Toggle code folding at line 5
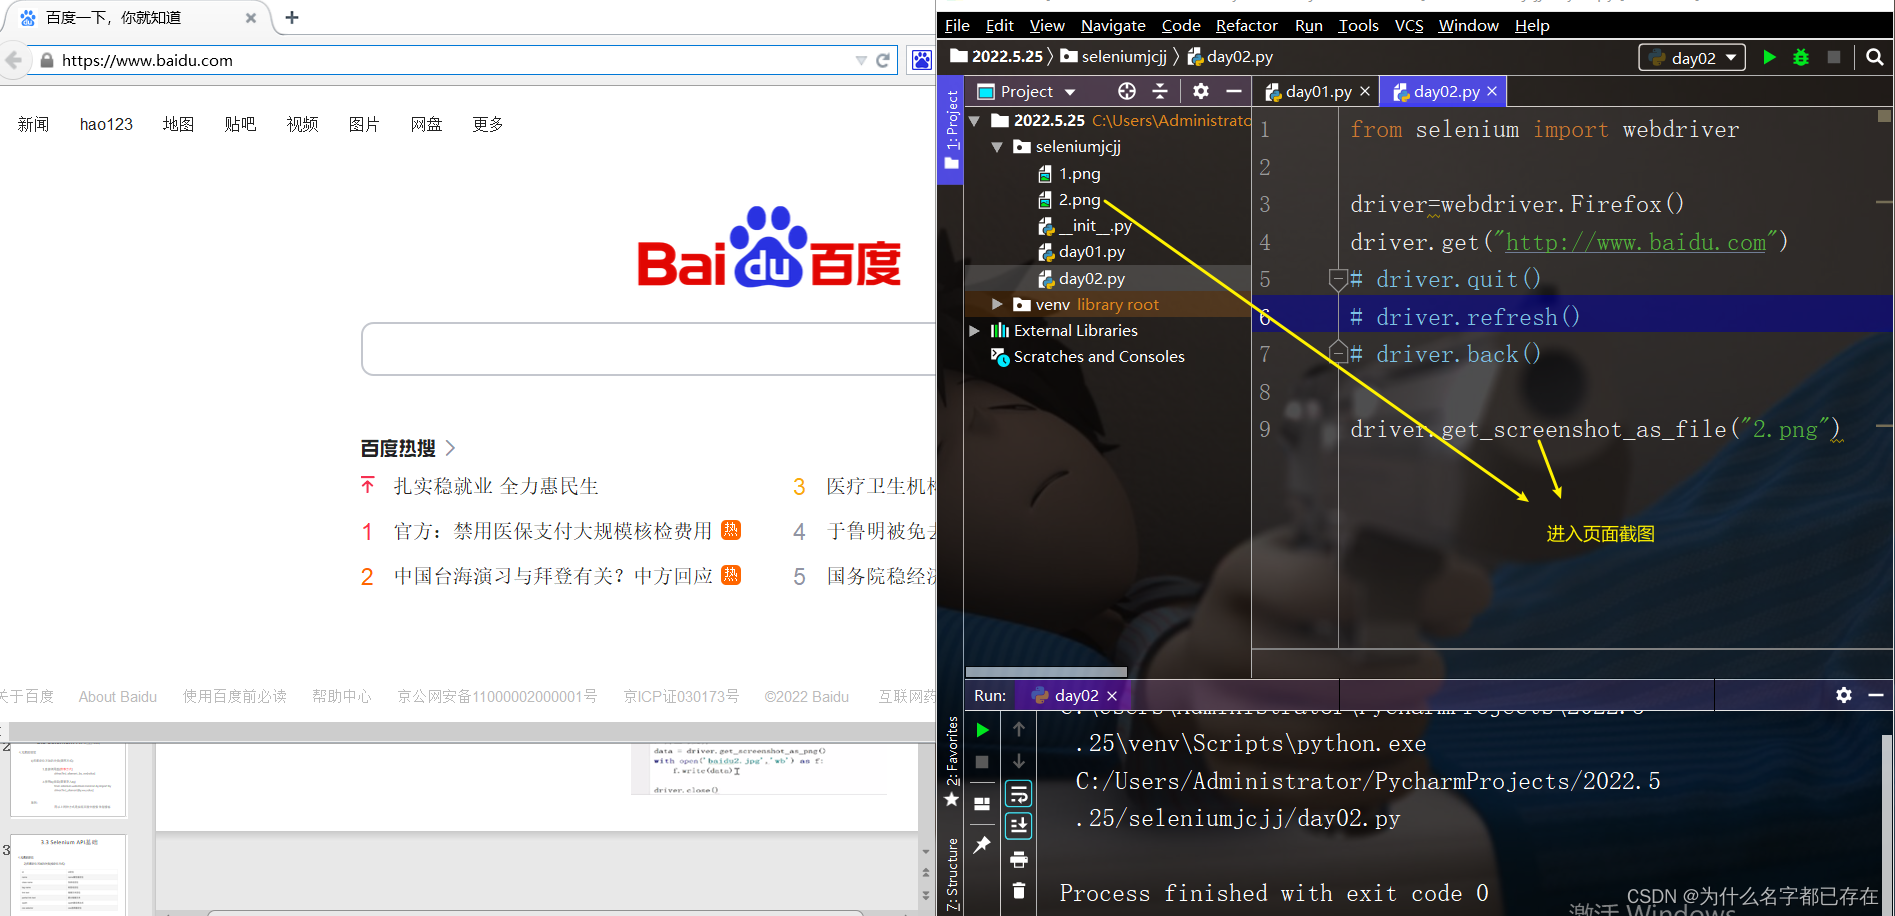 pos(1337,279)
